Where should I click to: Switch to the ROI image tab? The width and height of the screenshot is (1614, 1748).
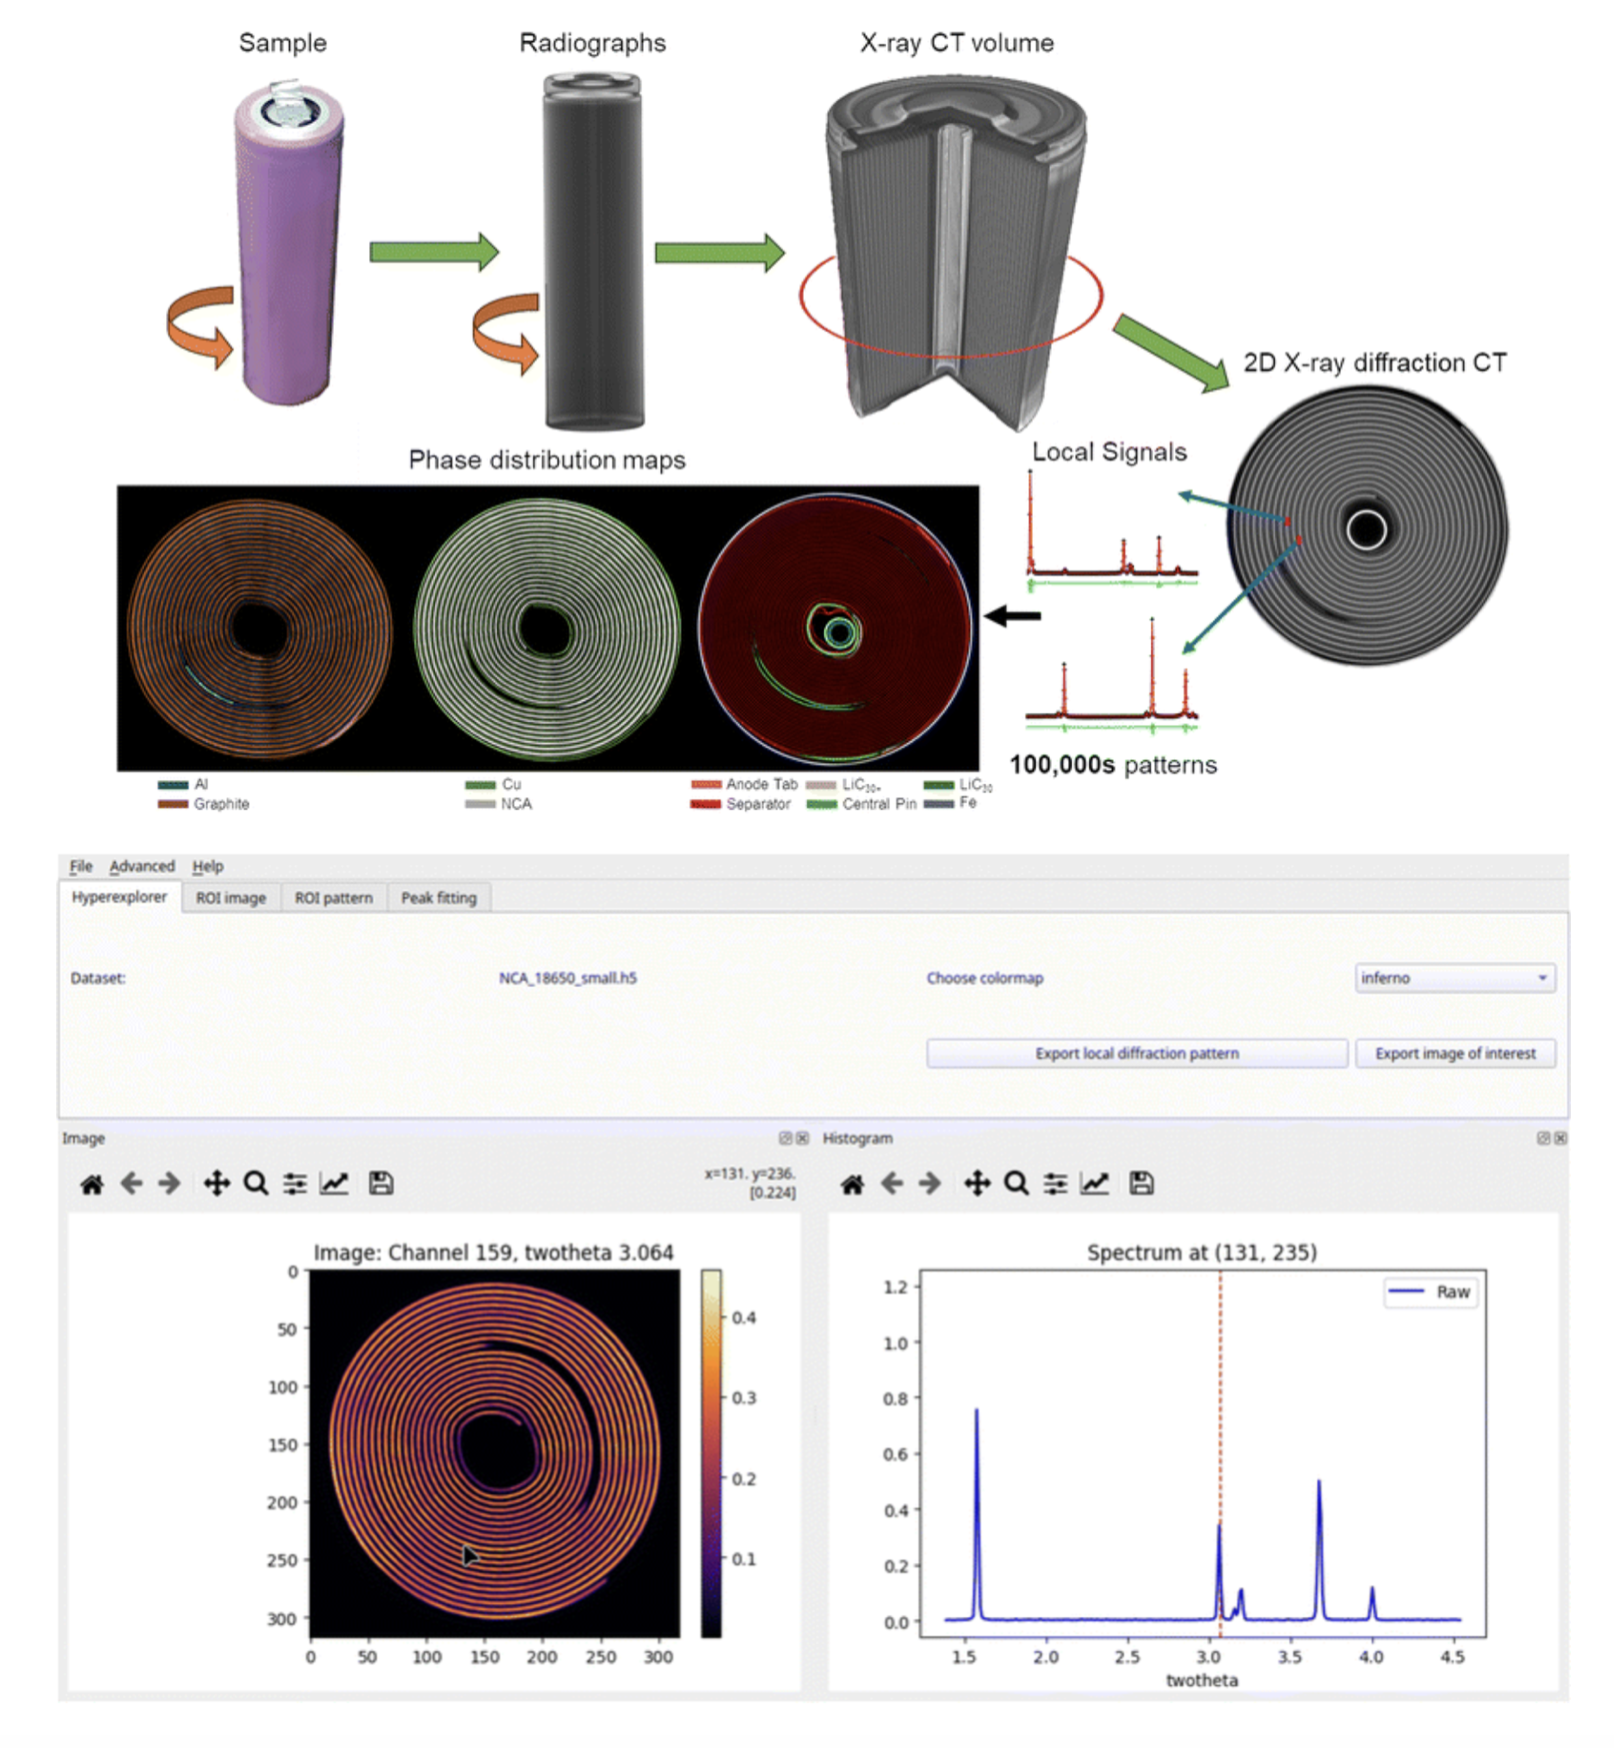click(231, 898)
